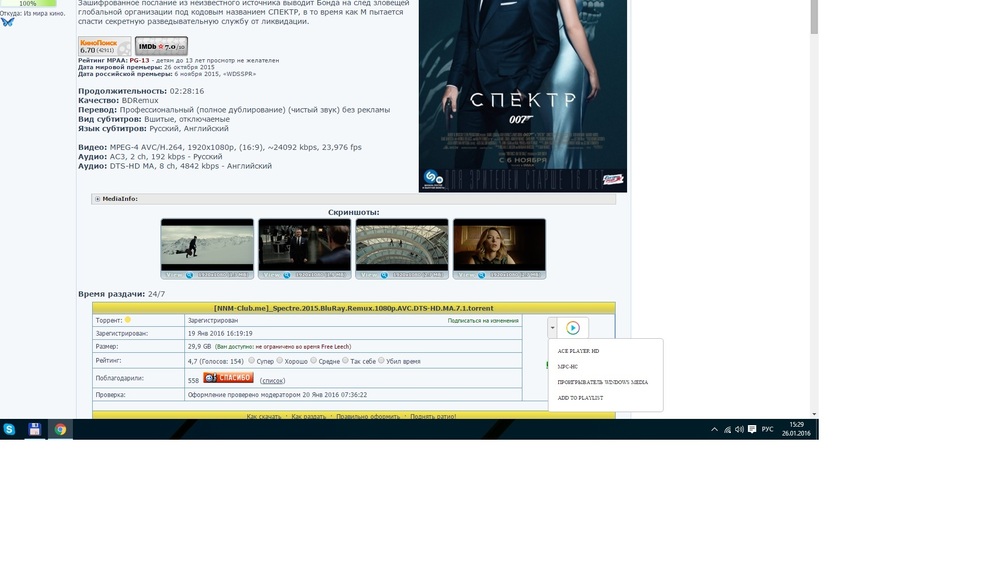1000x562 pixels.
Task: Rate the torrent as Супер
Action: [x=251, y=361]
